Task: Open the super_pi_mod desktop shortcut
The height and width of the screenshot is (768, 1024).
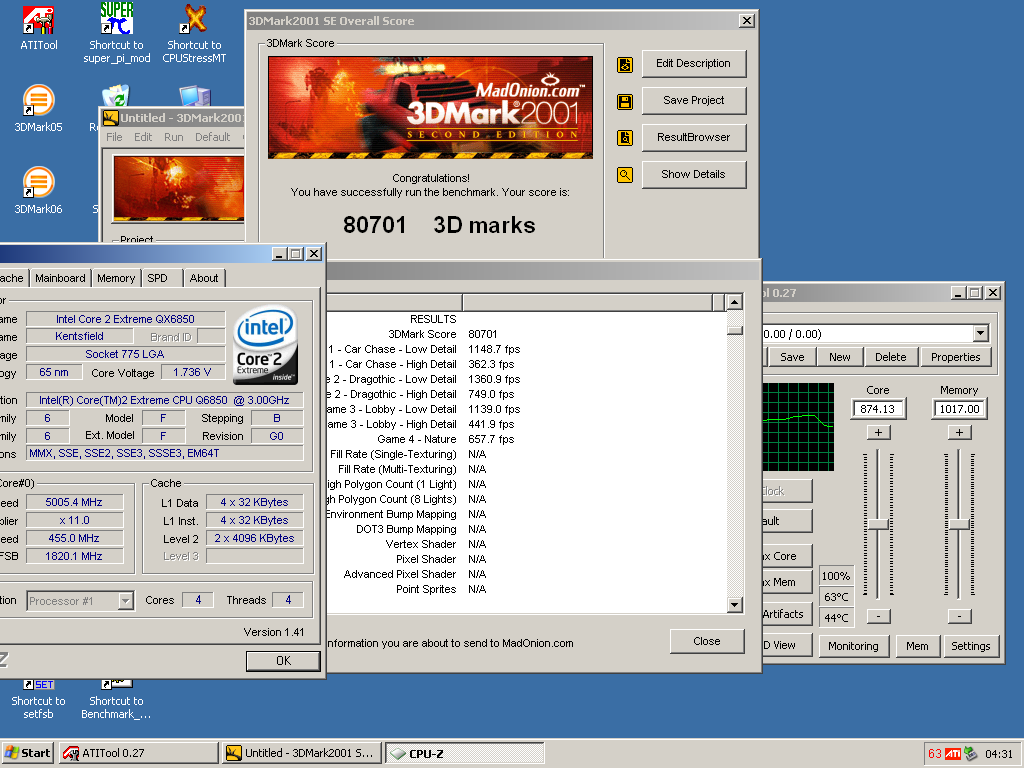Action: click(x=116, y=33)
